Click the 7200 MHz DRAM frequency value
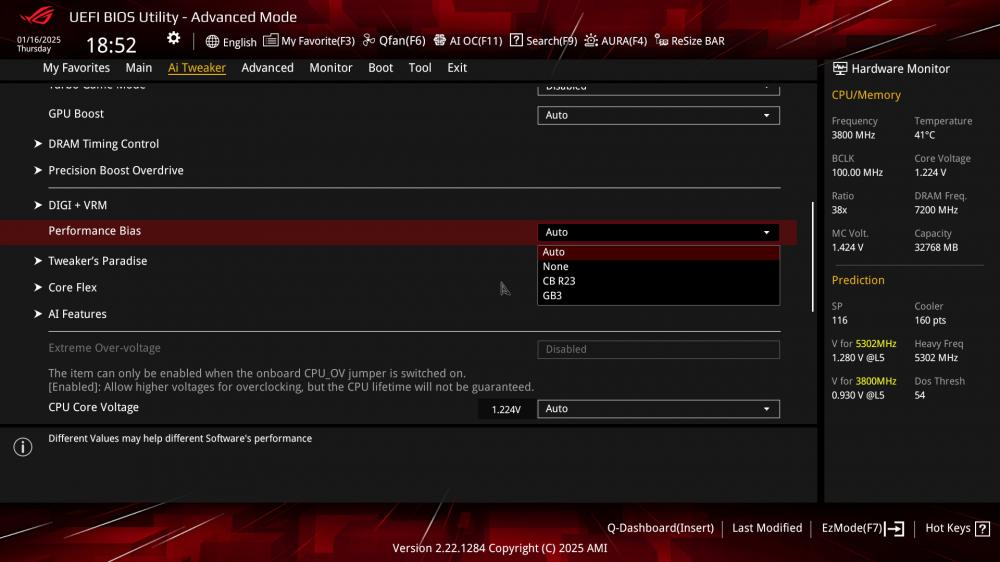The image size is (1000, 562). (x=936, y=210)
